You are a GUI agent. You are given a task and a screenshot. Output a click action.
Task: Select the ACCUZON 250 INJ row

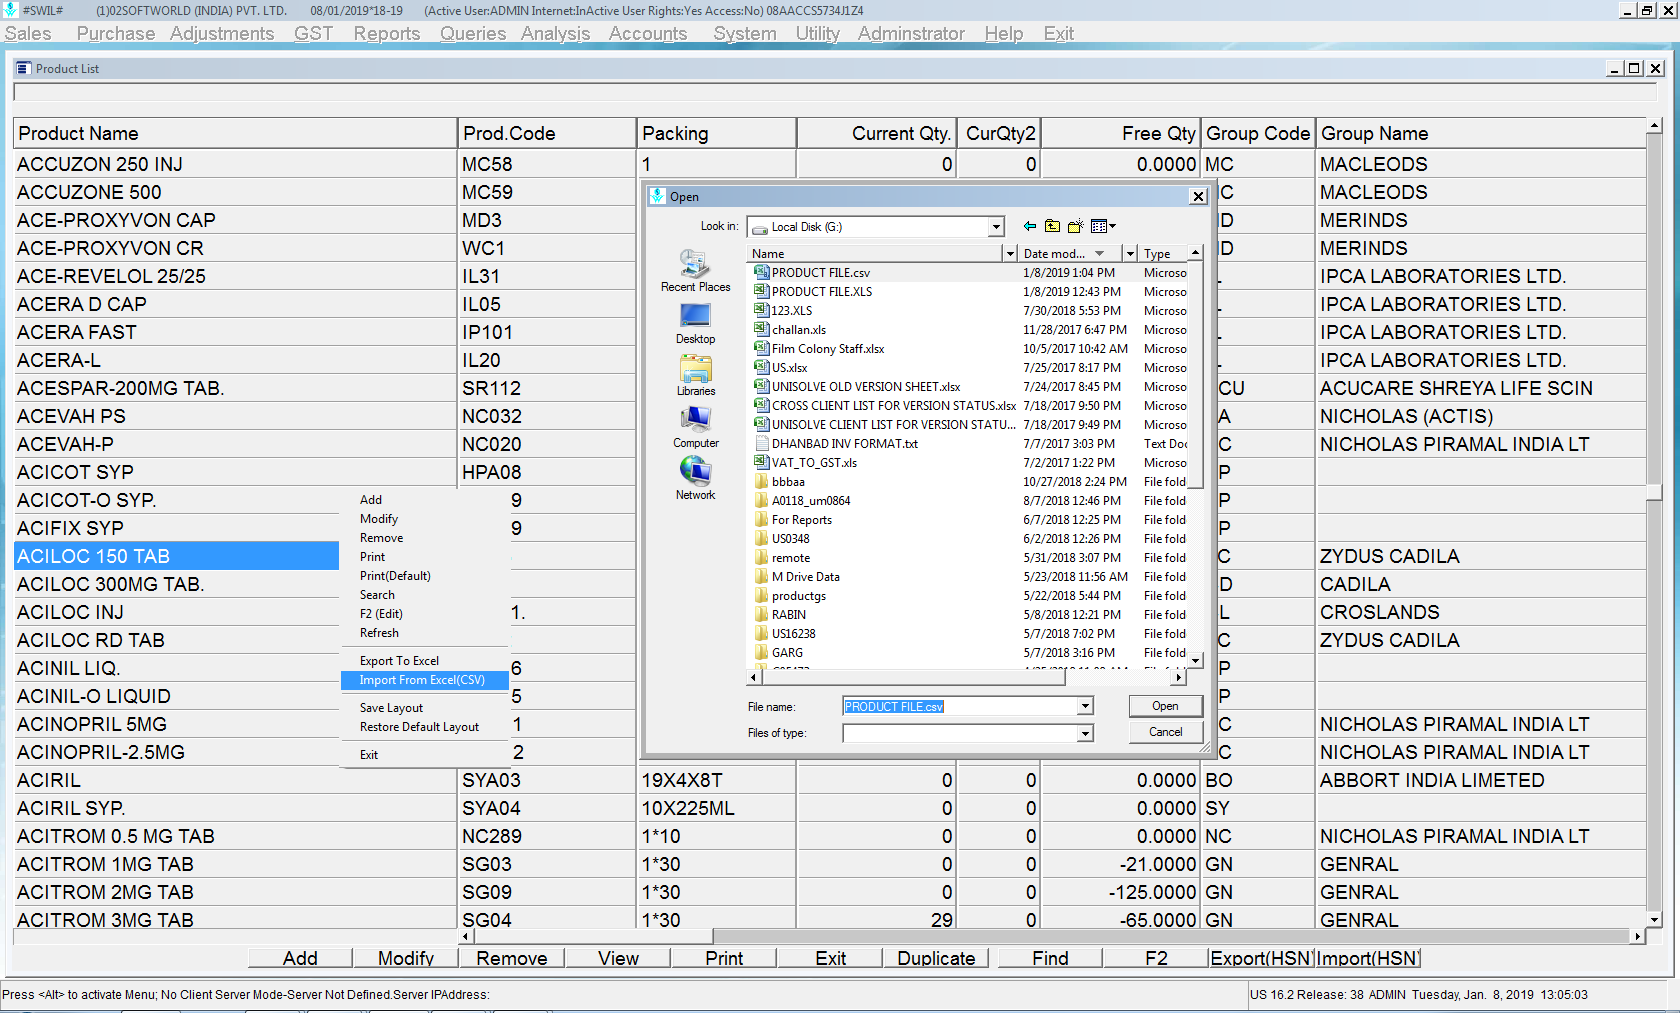(830, 164)
